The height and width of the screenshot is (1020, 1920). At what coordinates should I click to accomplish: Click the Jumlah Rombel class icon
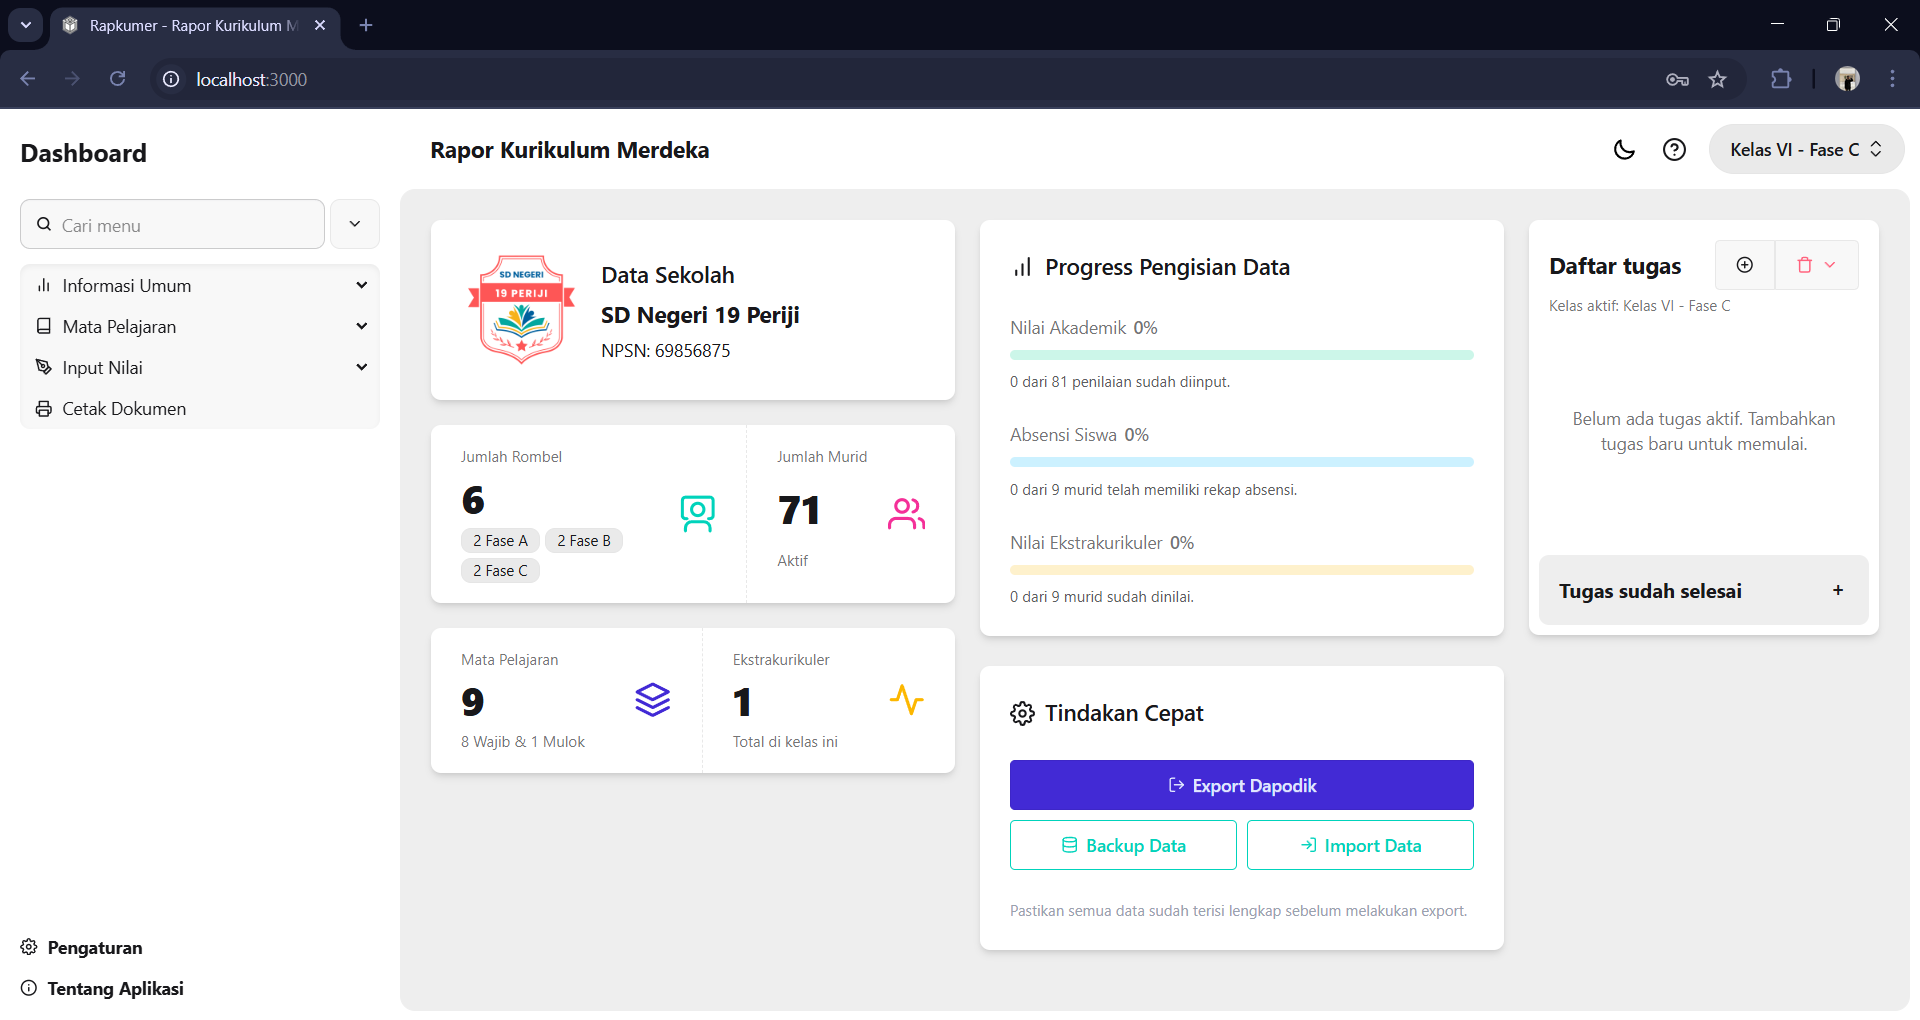coord(697,514)
